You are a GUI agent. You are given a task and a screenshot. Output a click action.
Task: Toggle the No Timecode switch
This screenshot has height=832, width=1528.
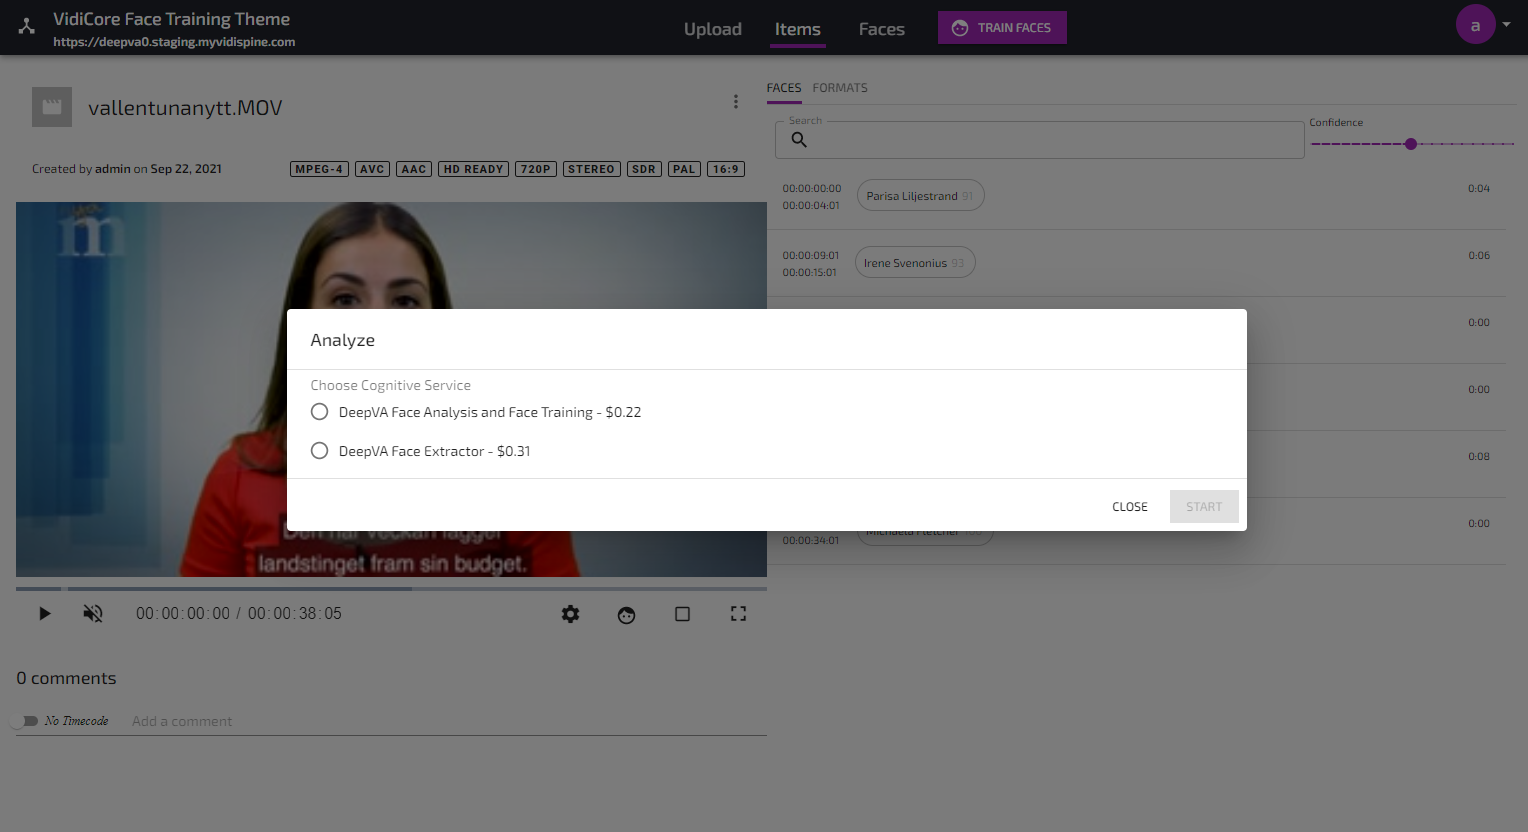[25, 721]
